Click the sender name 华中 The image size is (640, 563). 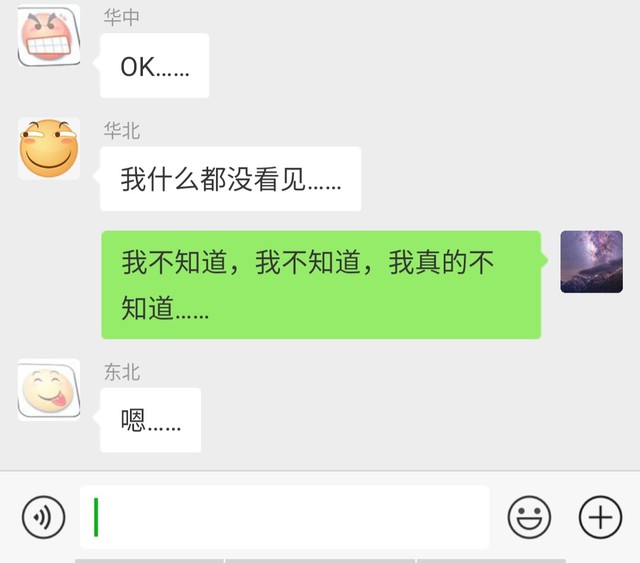[x=122, y=18]
